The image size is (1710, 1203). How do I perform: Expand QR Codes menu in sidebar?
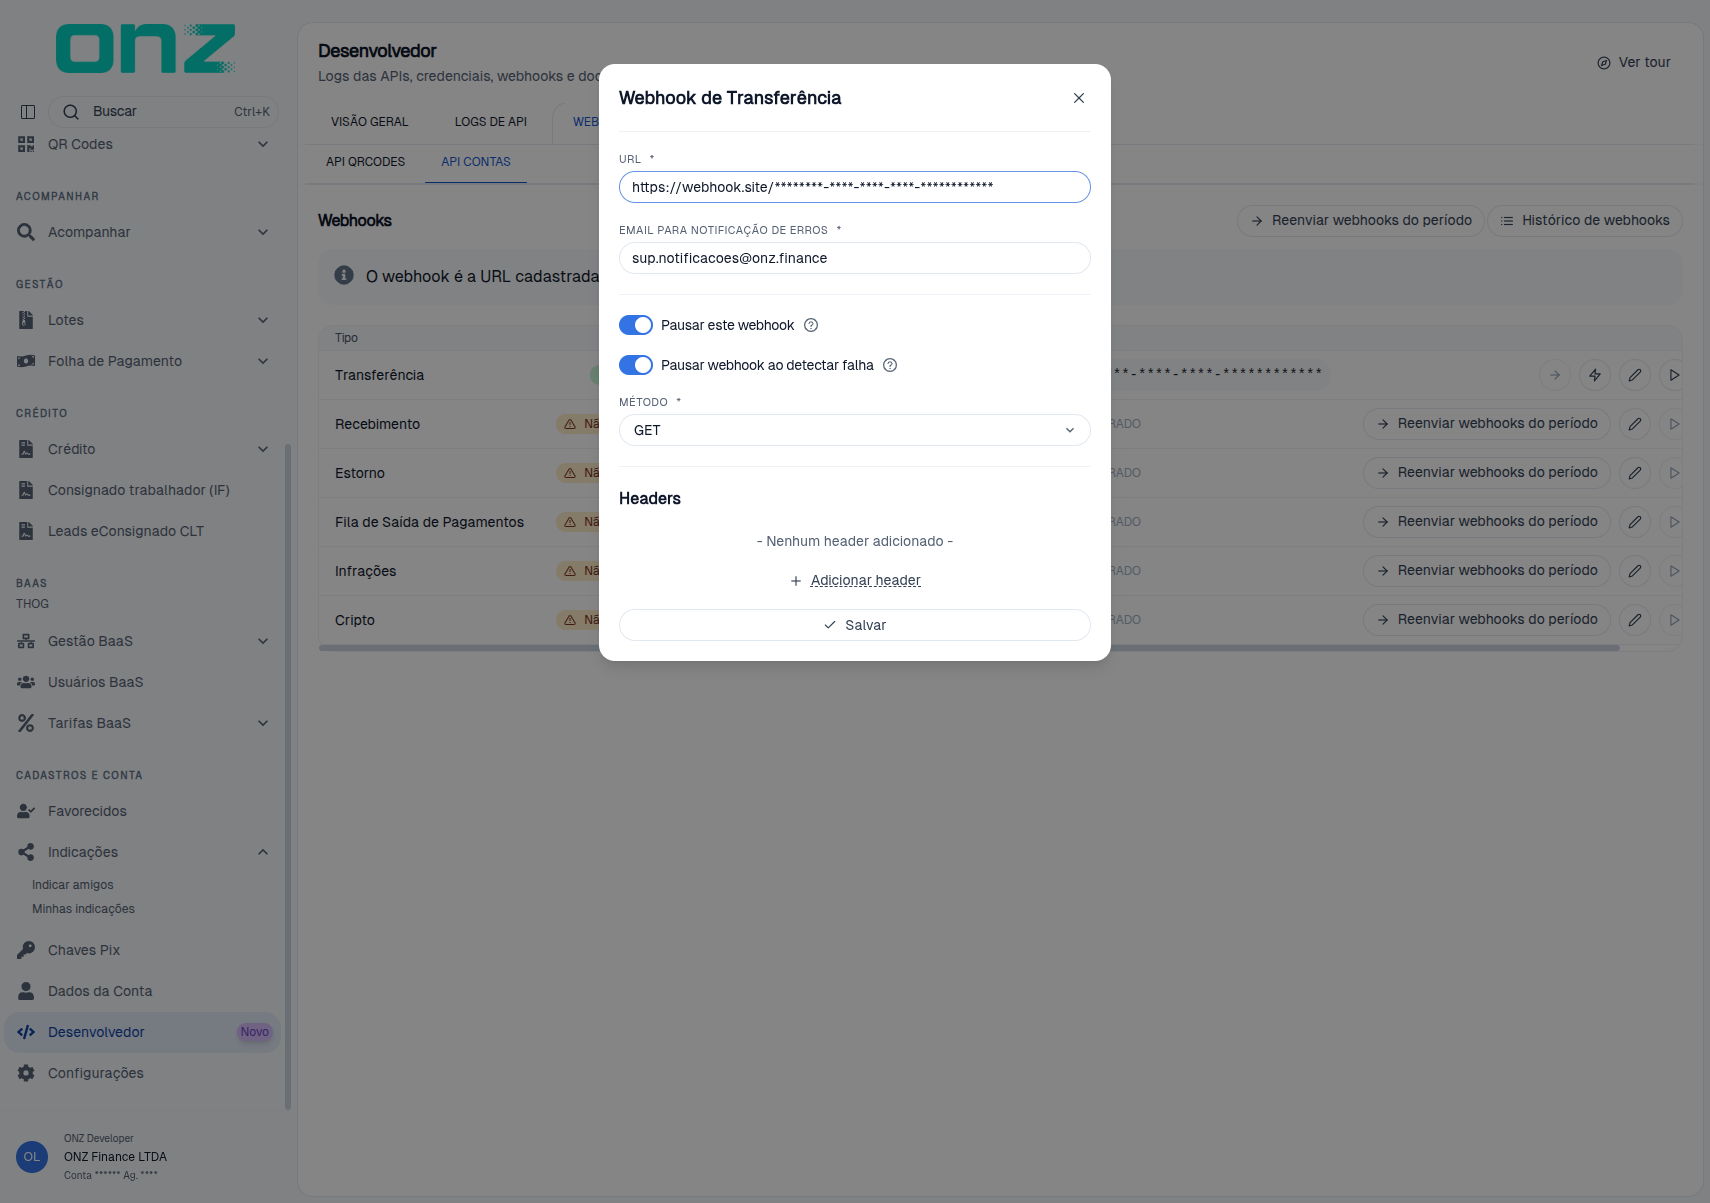(143, 144)
